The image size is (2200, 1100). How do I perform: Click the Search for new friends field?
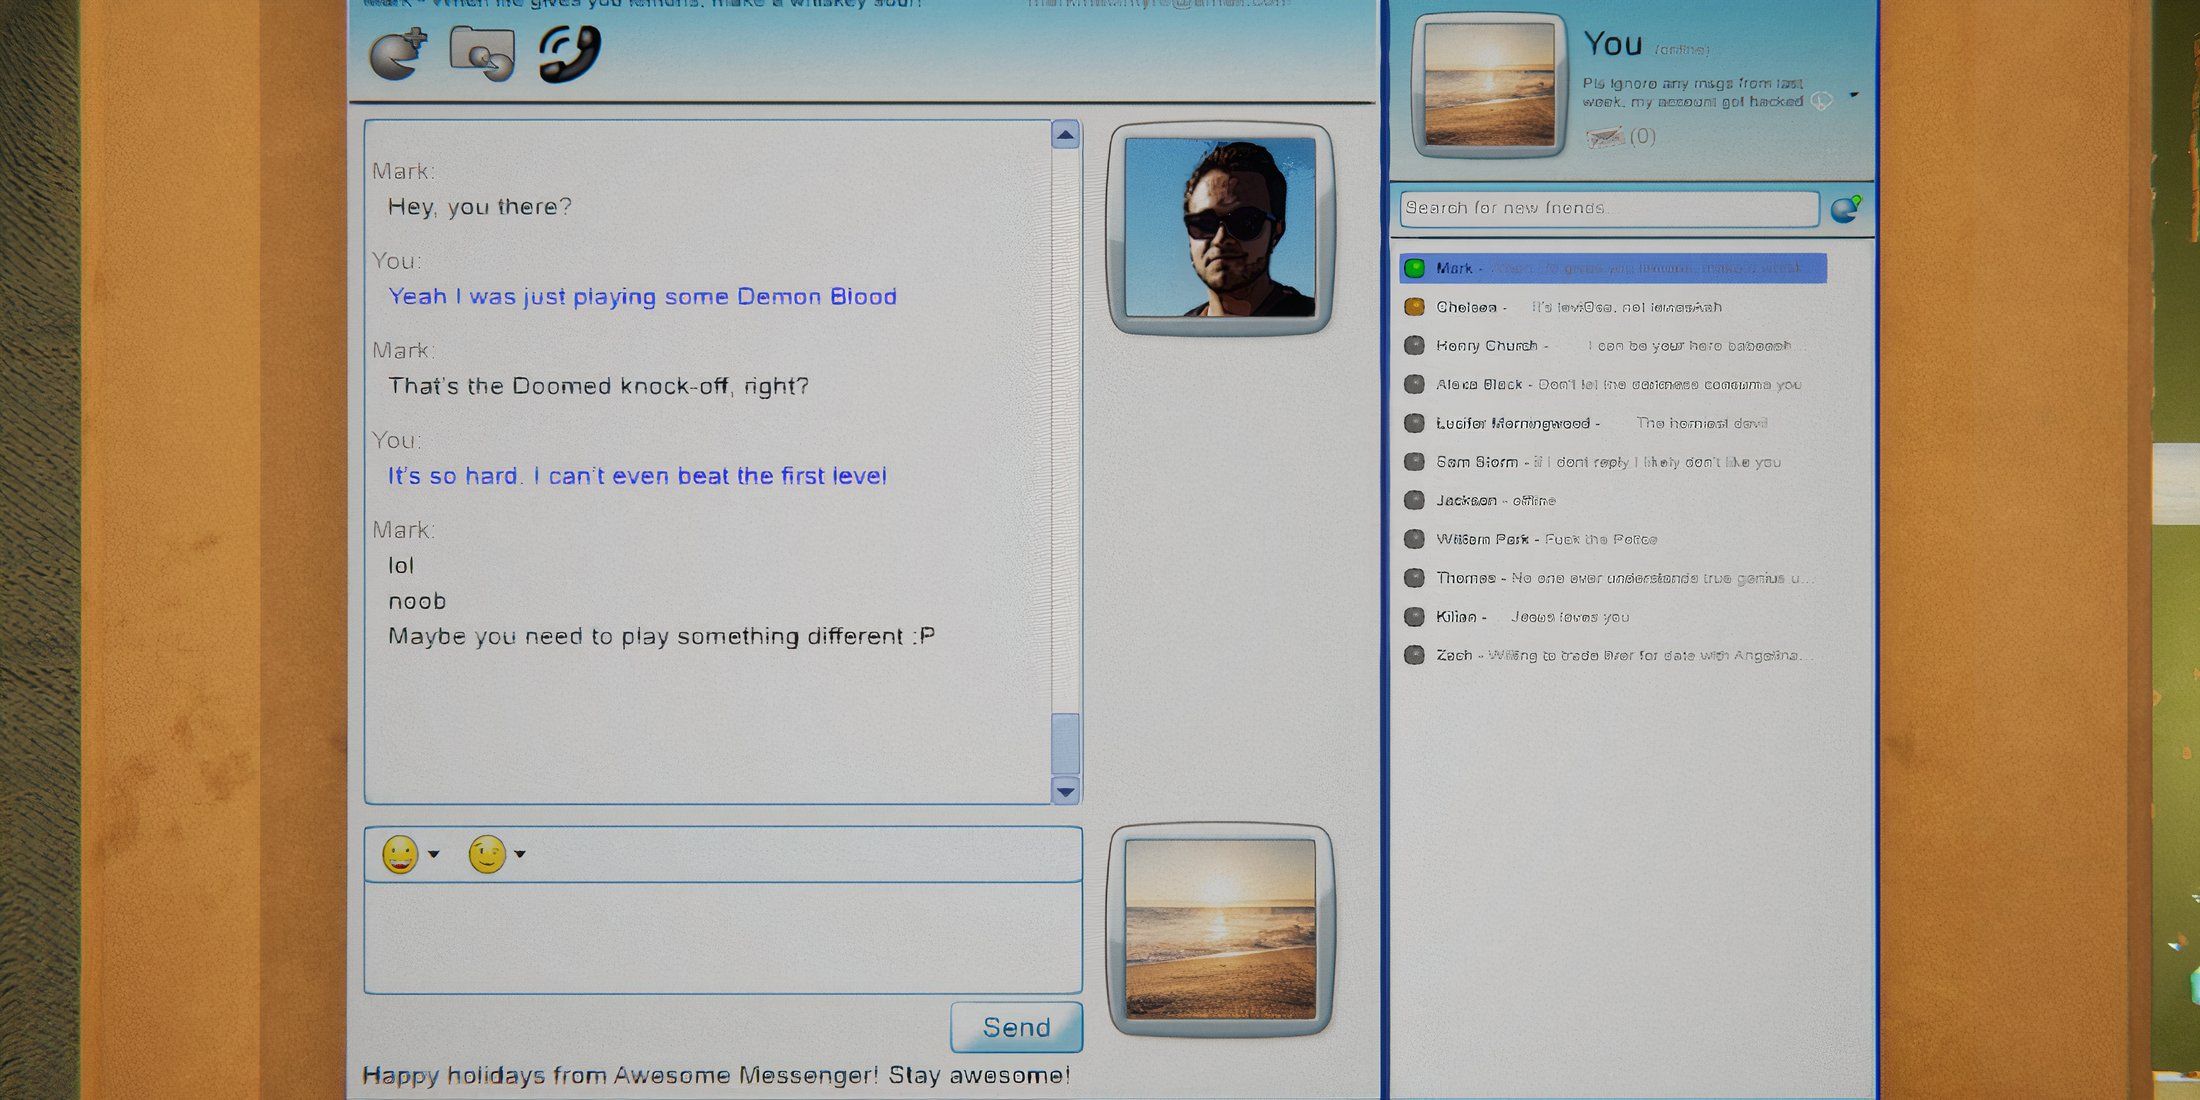(1608, 209)
